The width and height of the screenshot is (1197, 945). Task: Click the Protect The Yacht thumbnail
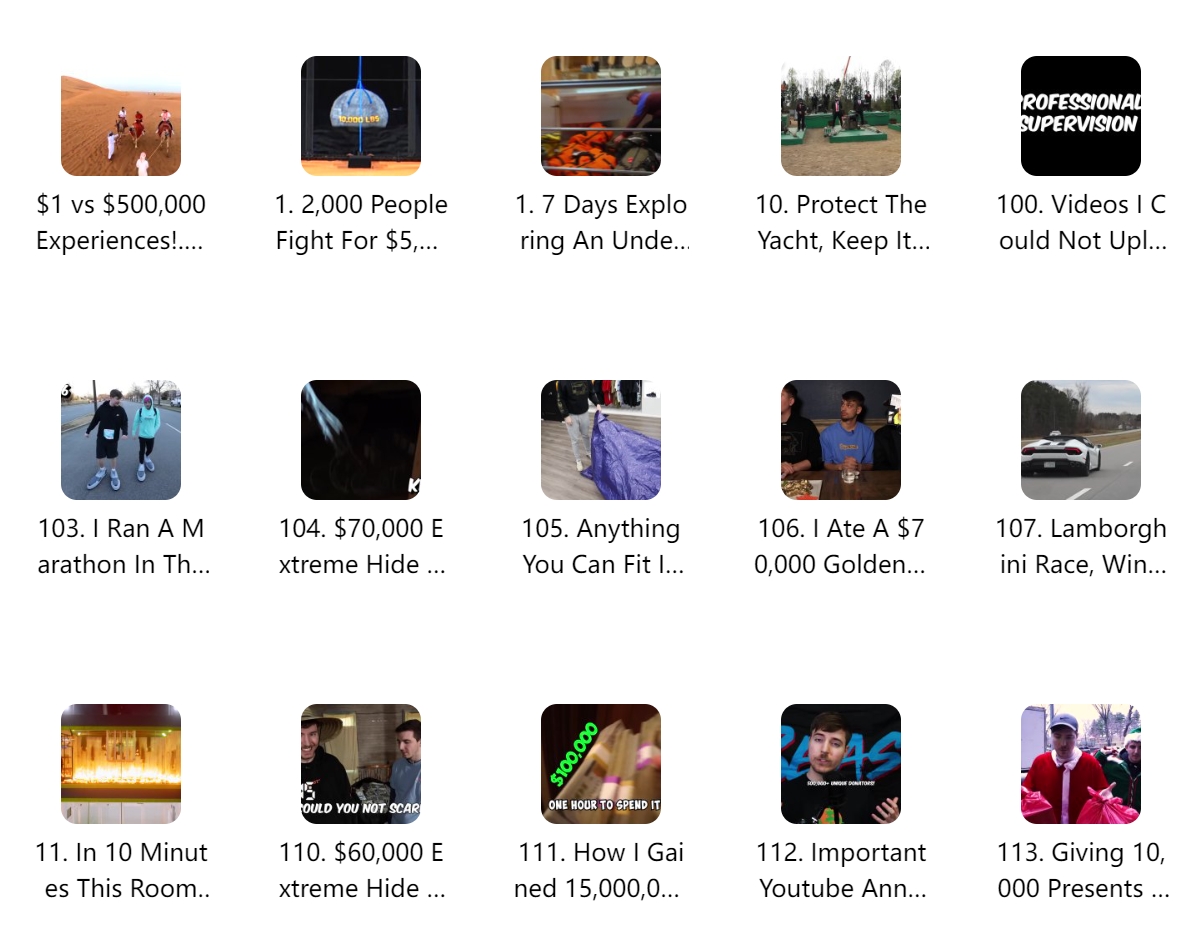(x=840, y=116)
